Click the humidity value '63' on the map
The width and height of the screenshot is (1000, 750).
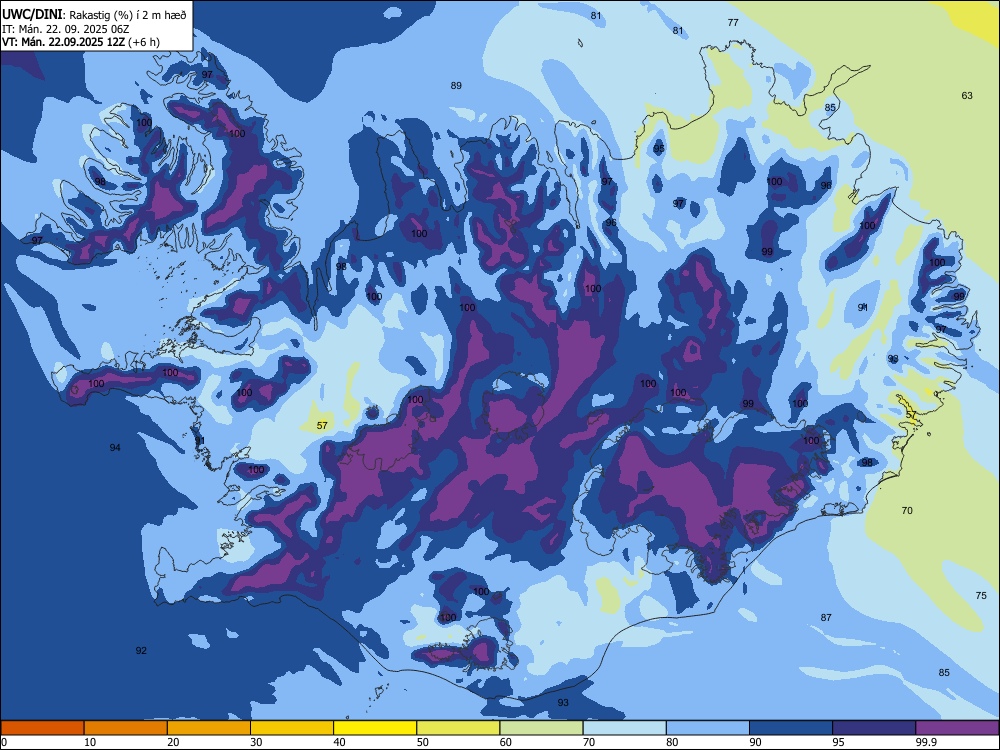pyautogui.click(x=967, y=96)
